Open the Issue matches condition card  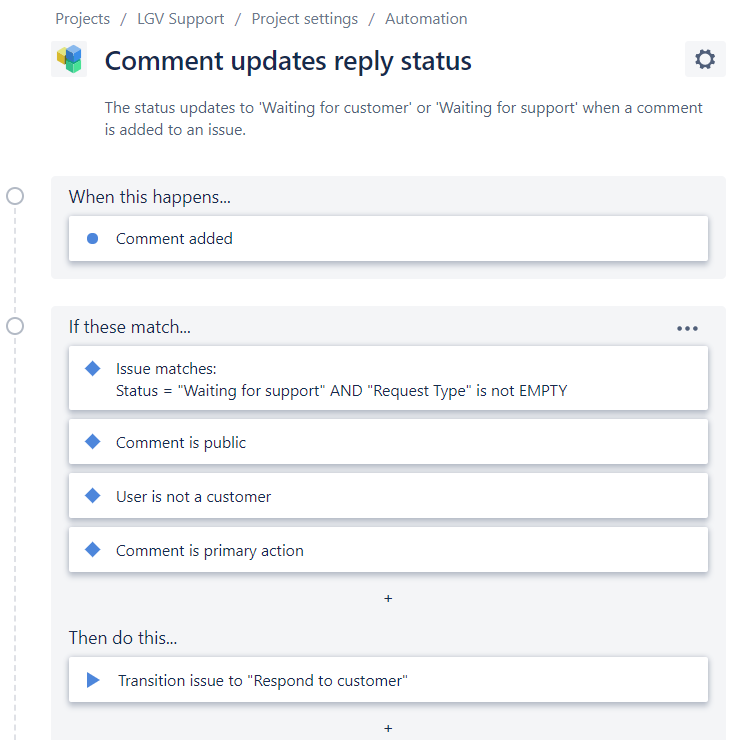[x=388, y=379]
